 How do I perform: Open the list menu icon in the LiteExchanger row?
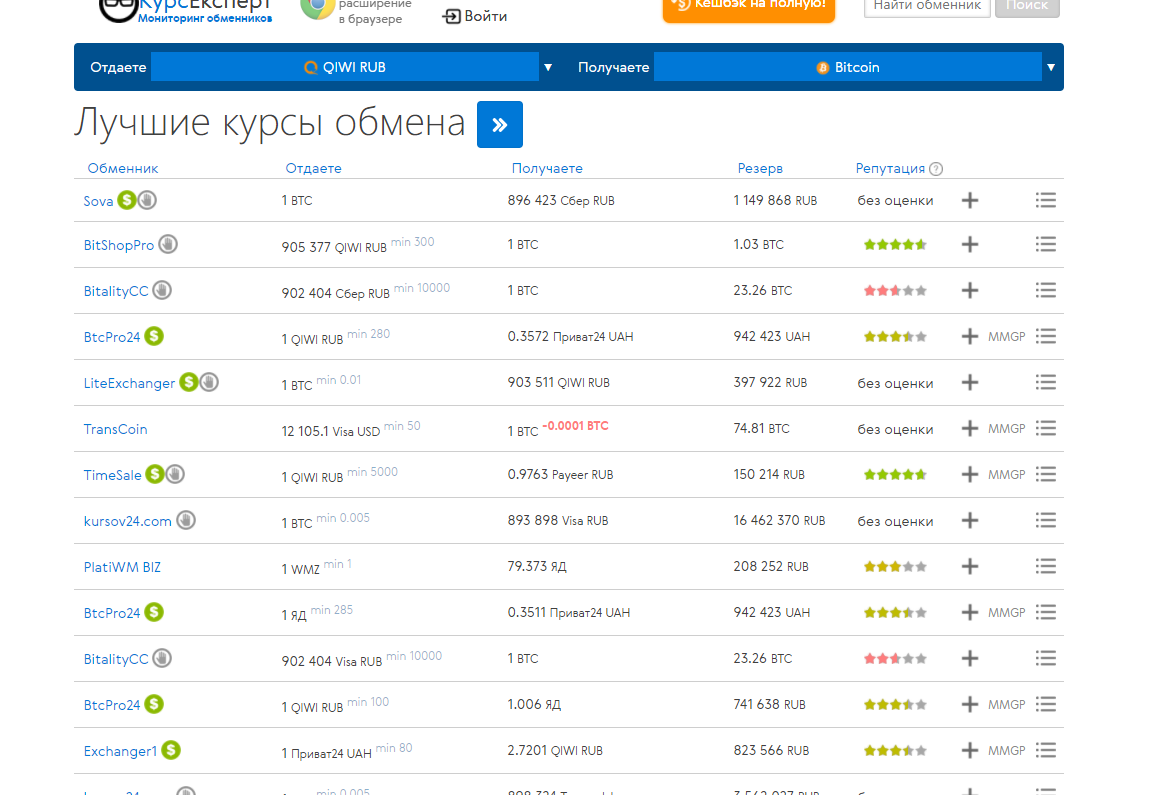1046,382
